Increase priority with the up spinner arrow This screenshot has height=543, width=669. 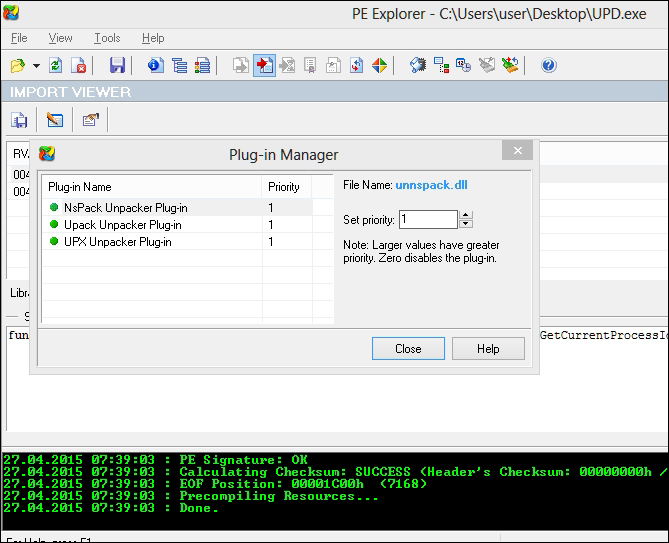click(x=466, y=214)
